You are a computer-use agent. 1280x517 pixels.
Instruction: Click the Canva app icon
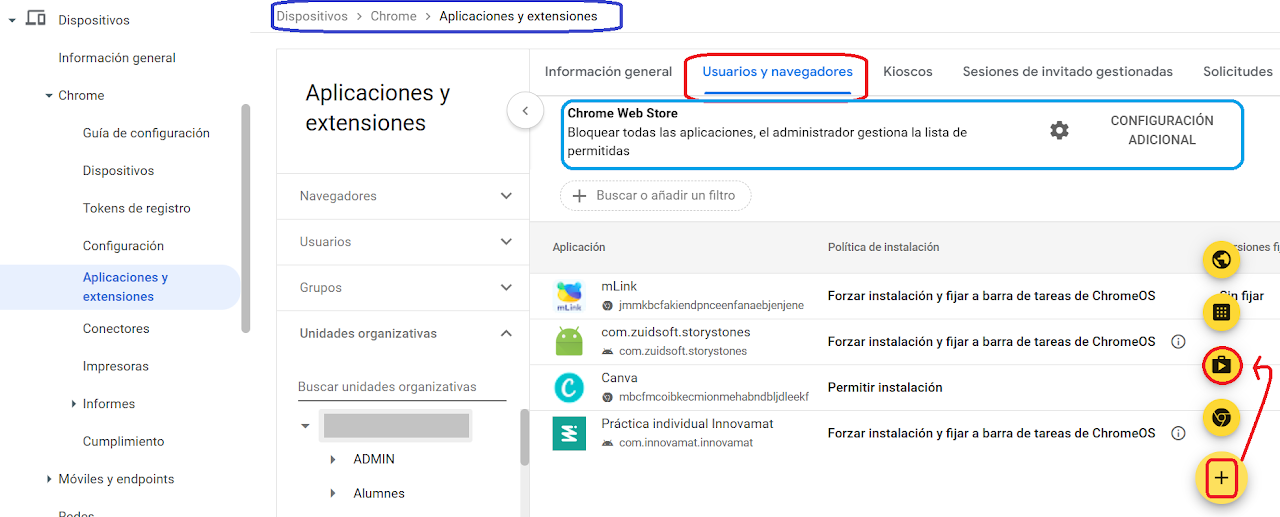click(x=569, y=387)
